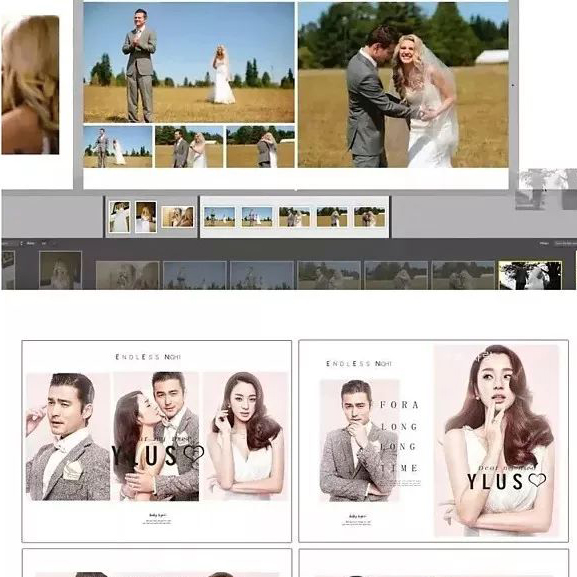
Task: Pick the highlighted black-and-white filmstrip image
Action: (x=530, y=275)
